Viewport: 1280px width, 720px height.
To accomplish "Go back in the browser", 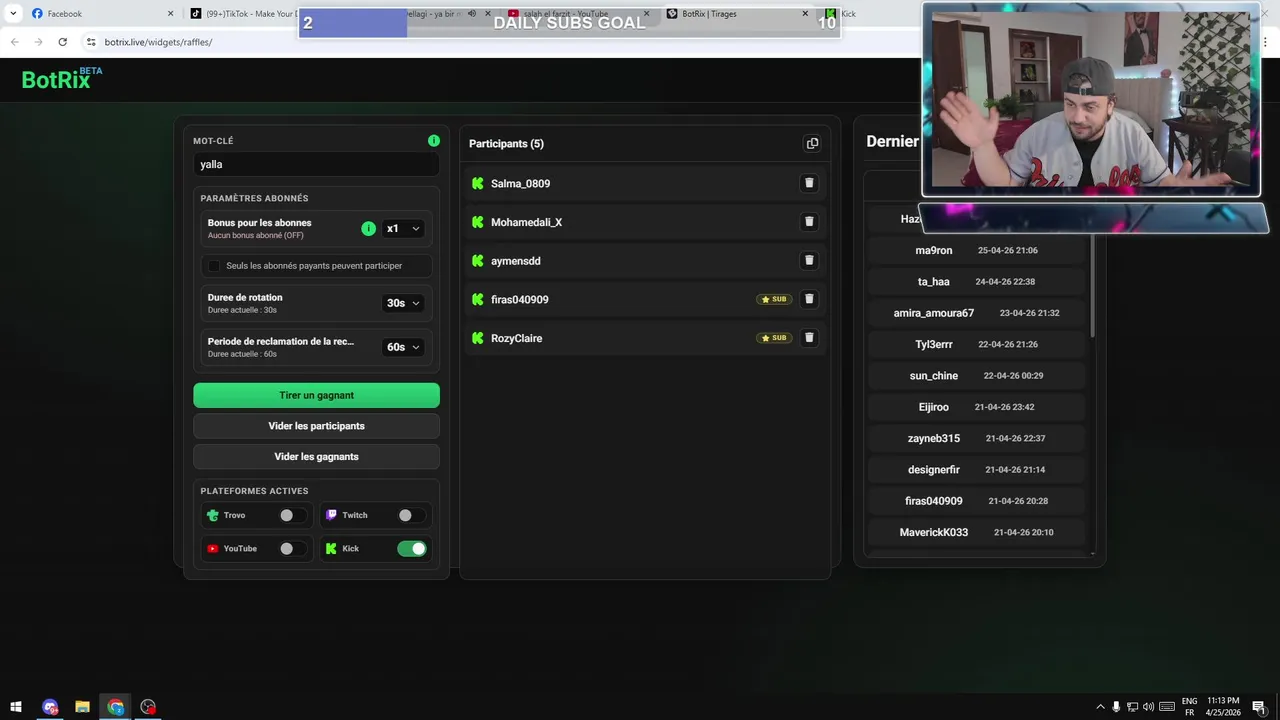I will click(x=14, y=42).
